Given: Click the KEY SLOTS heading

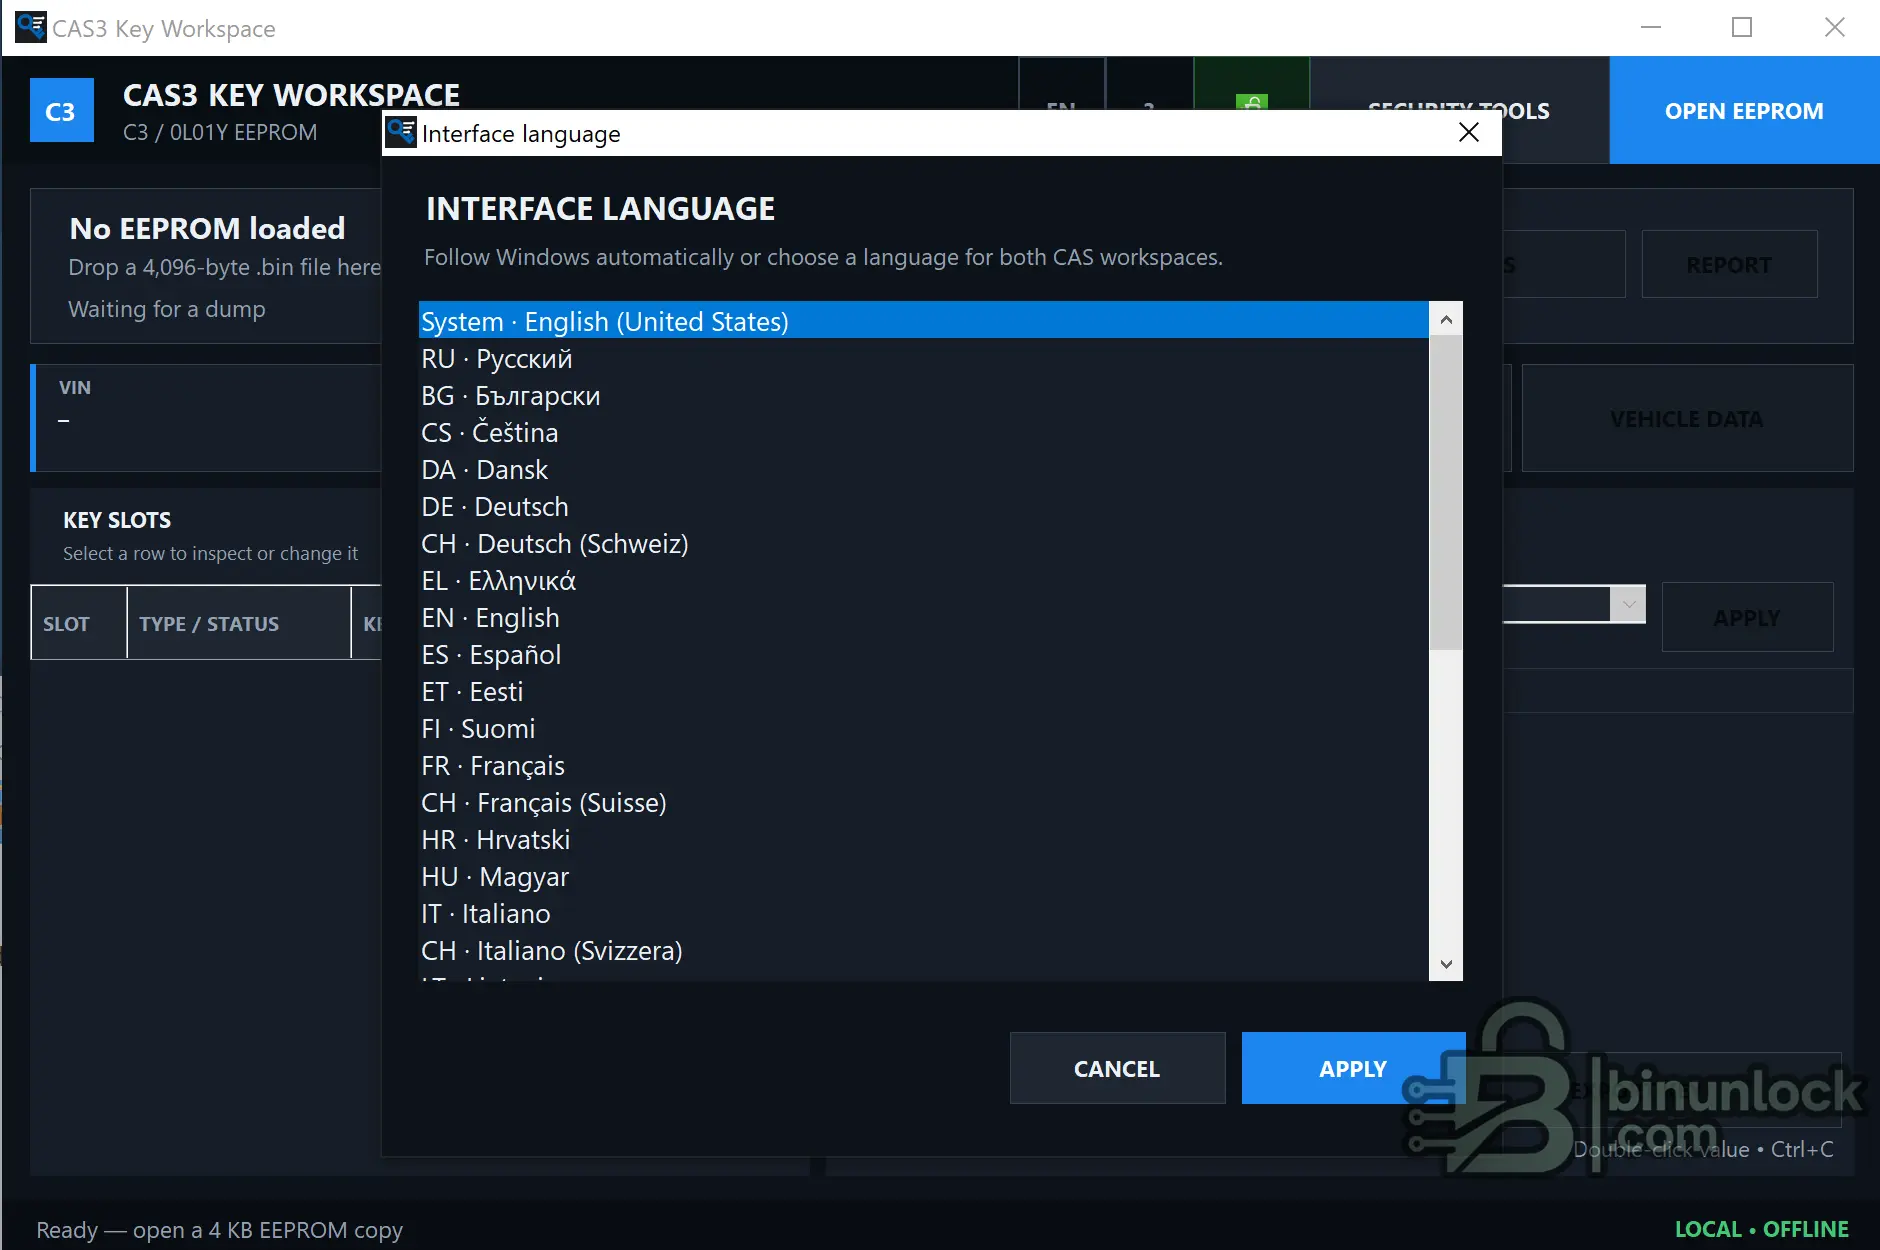Looking at the screenshot, I should pyautogui.click(x=117, y=520).
